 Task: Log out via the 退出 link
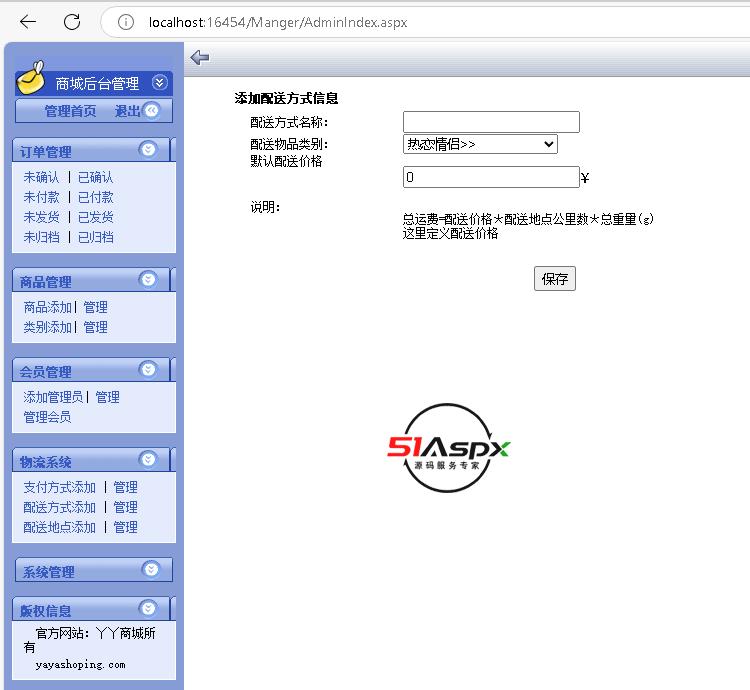(127, 111)
